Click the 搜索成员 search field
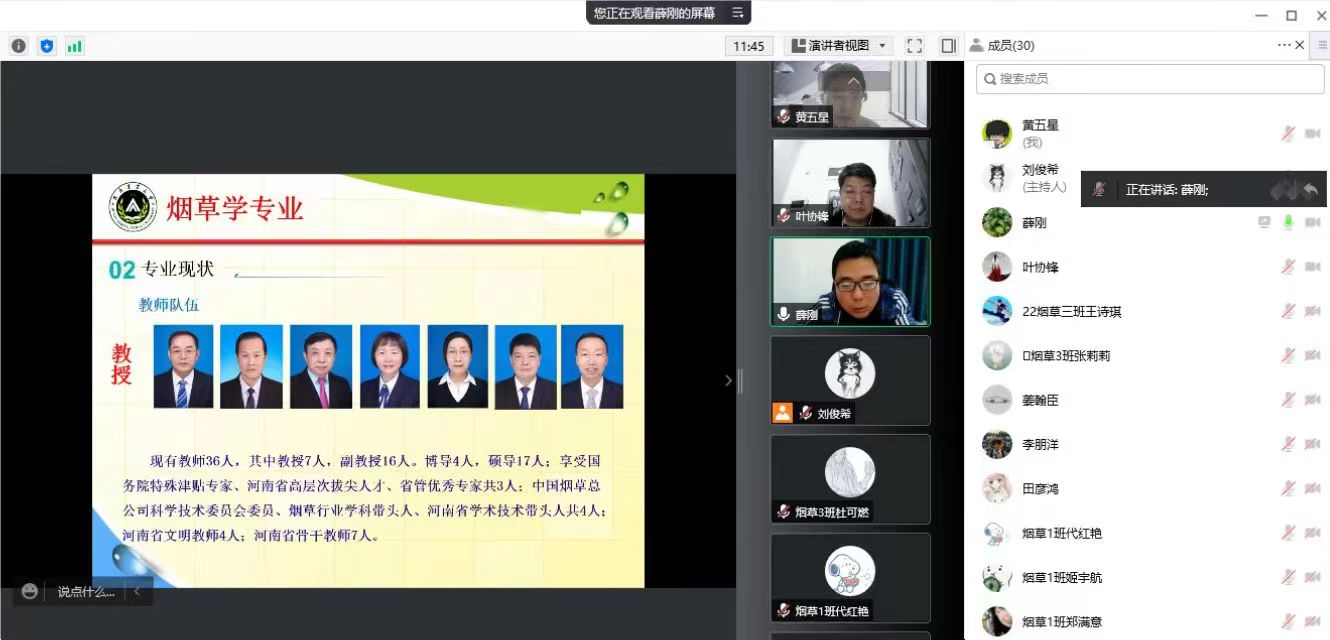The height and width of the screenshot is (640, 1330). 1148,78
